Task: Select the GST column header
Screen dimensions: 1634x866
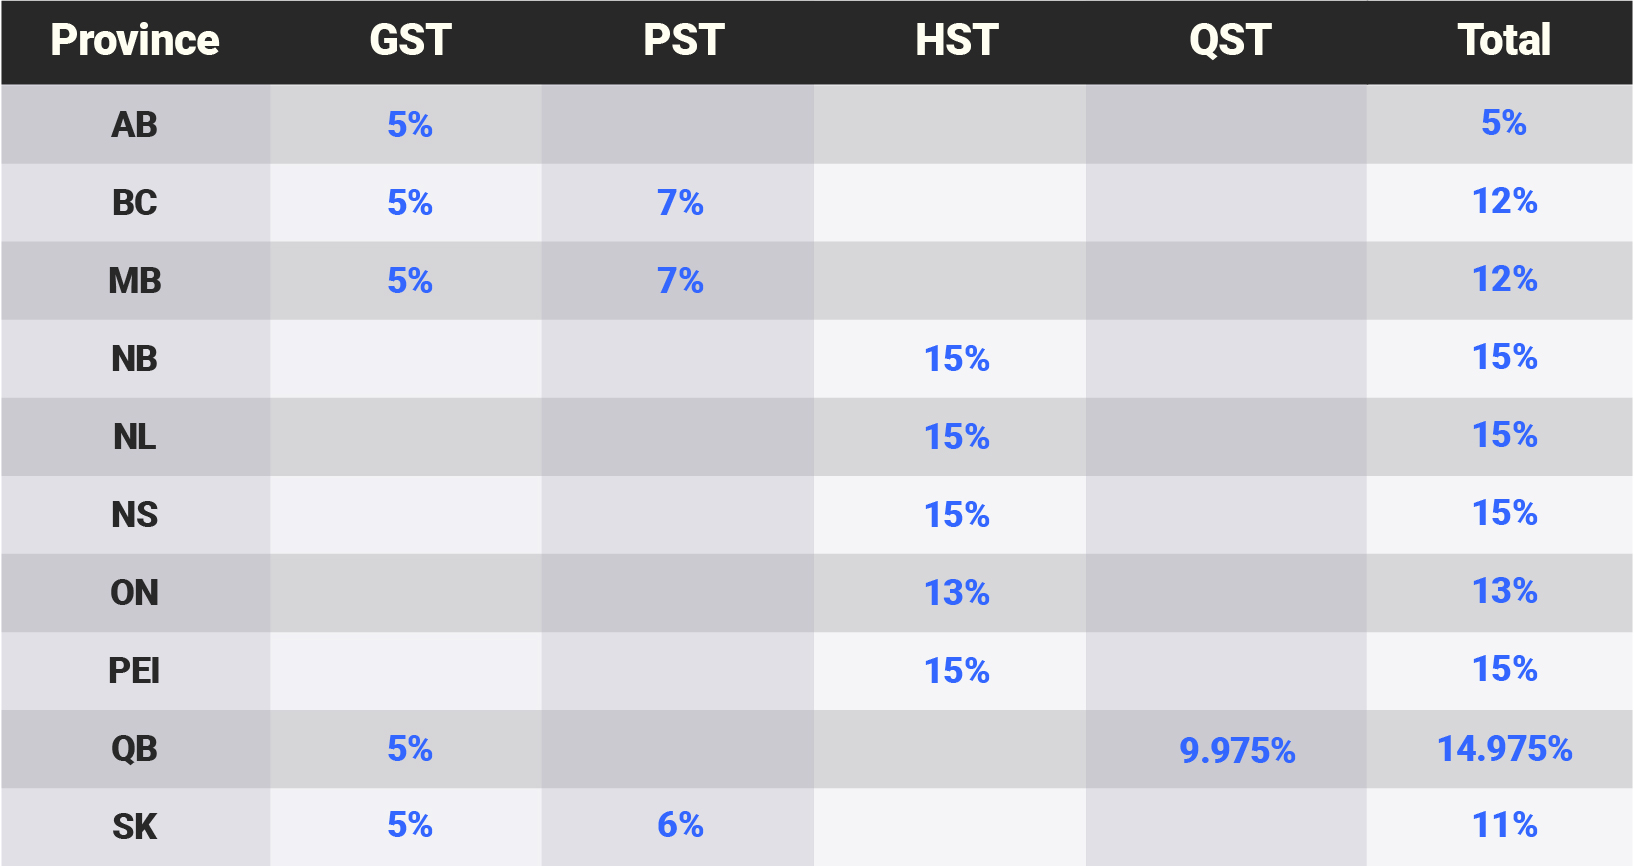Action: [x=410, y=40]
